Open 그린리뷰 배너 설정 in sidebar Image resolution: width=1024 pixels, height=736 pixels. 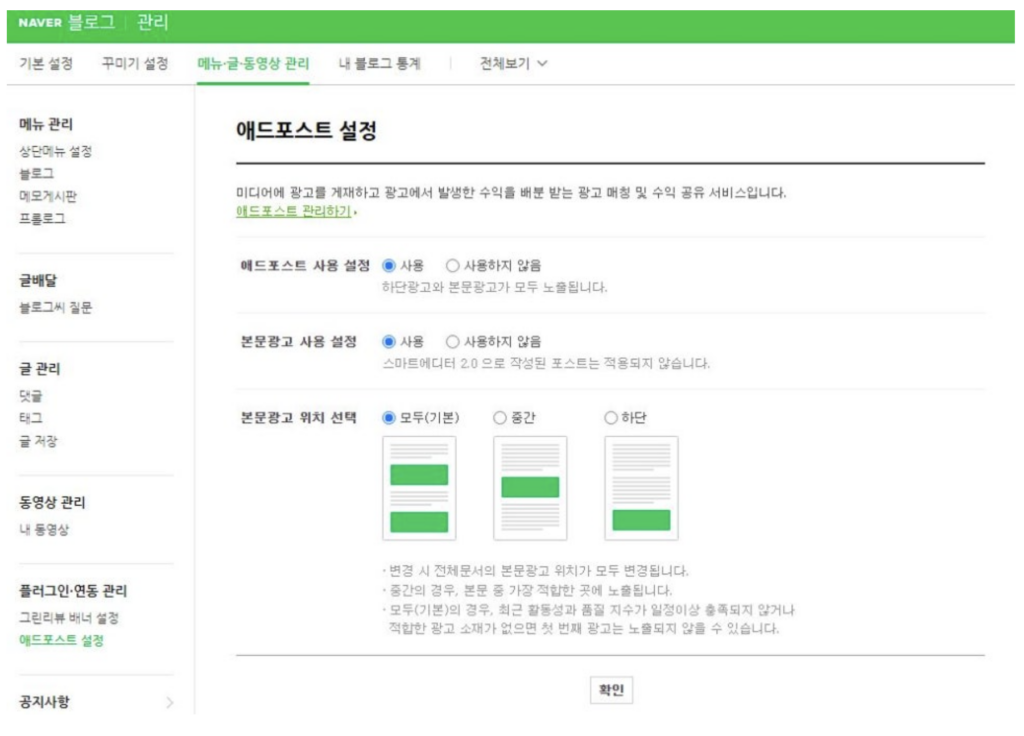pyautogui.click(x=69, y=618)
